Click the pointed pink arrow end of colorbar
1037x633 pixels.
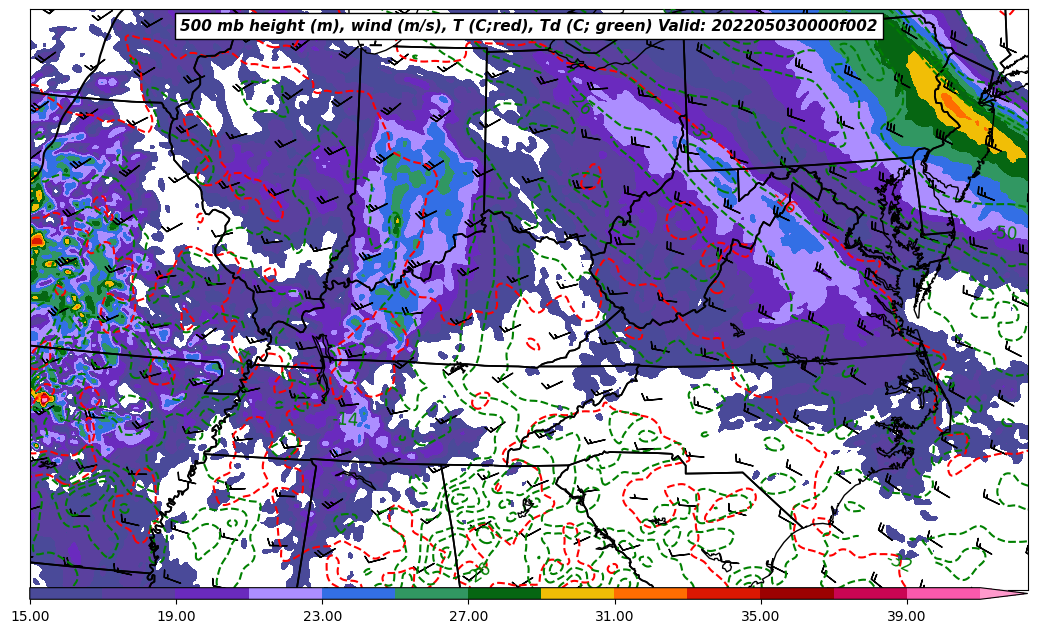coord(1004,593)
